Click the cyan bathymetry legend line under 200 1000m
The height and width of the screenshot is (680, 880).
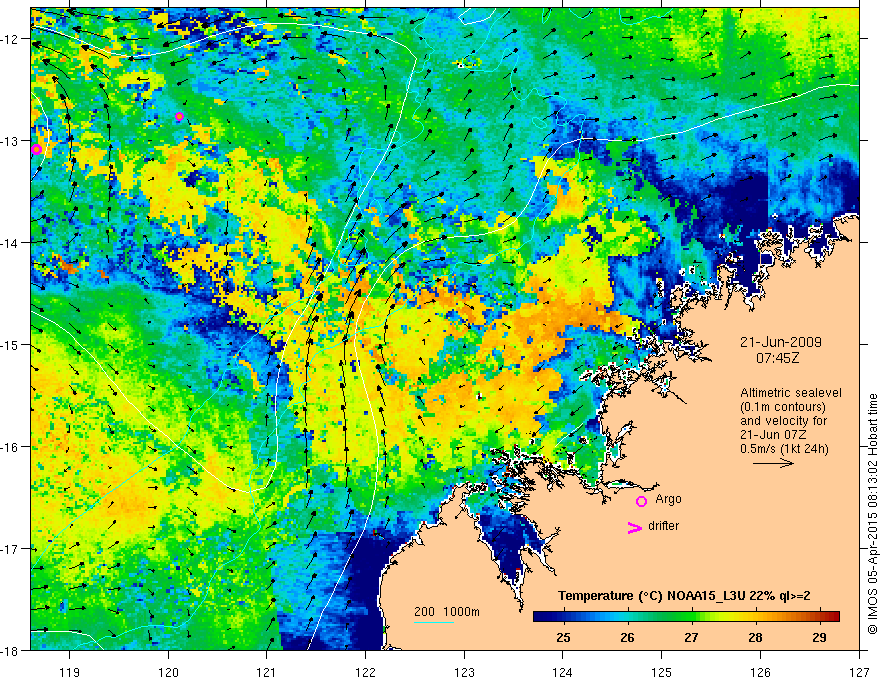[434, 622]
